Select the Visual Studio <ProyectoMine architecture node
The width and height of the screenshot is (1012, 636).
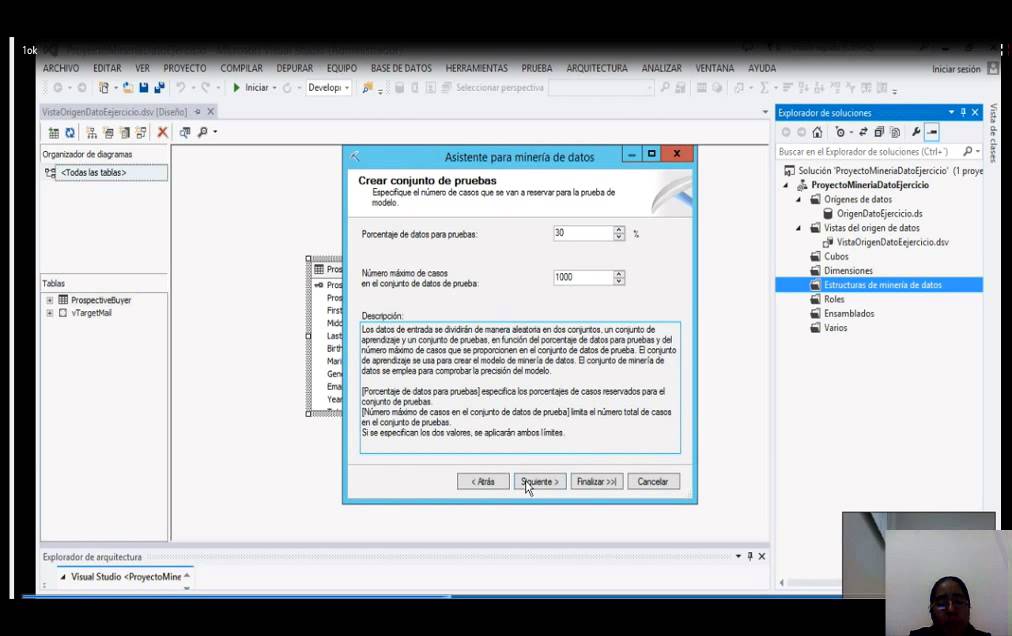tap(125, 577)
